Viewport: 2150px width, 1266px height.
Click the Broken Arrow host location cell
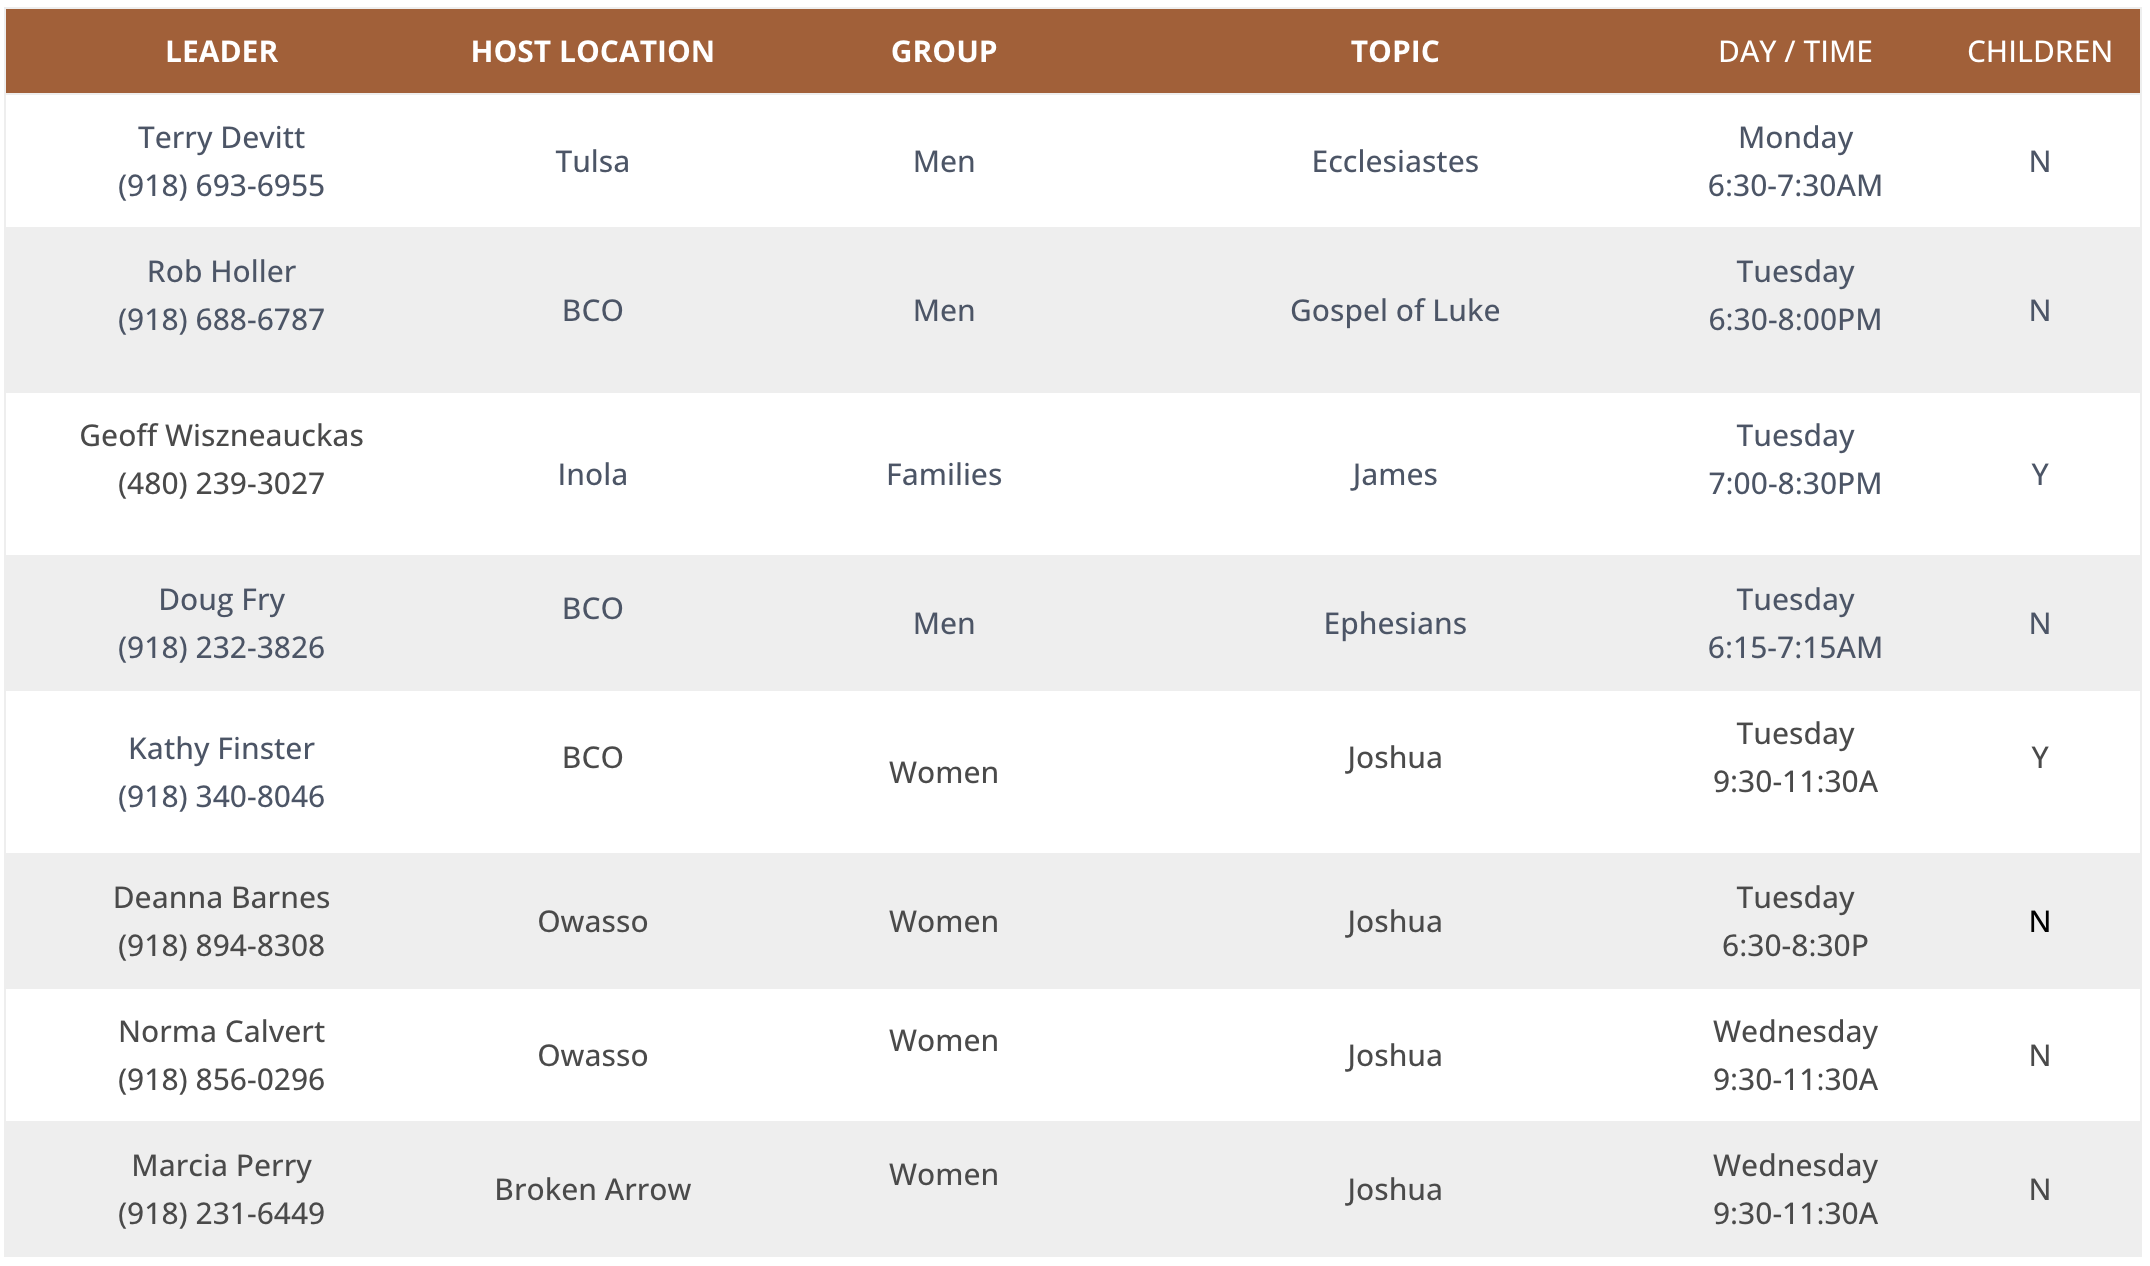tap(592, 1189)
